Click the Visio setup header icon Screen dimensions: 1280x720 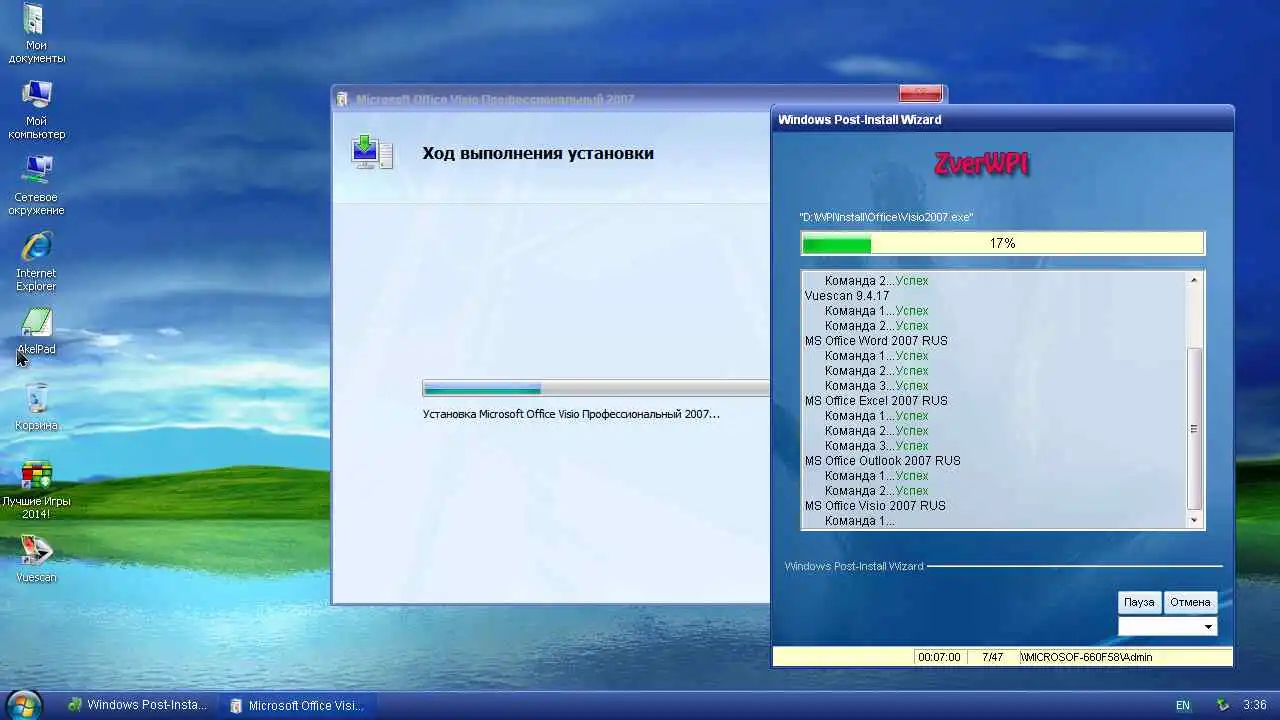pos(372,153)
